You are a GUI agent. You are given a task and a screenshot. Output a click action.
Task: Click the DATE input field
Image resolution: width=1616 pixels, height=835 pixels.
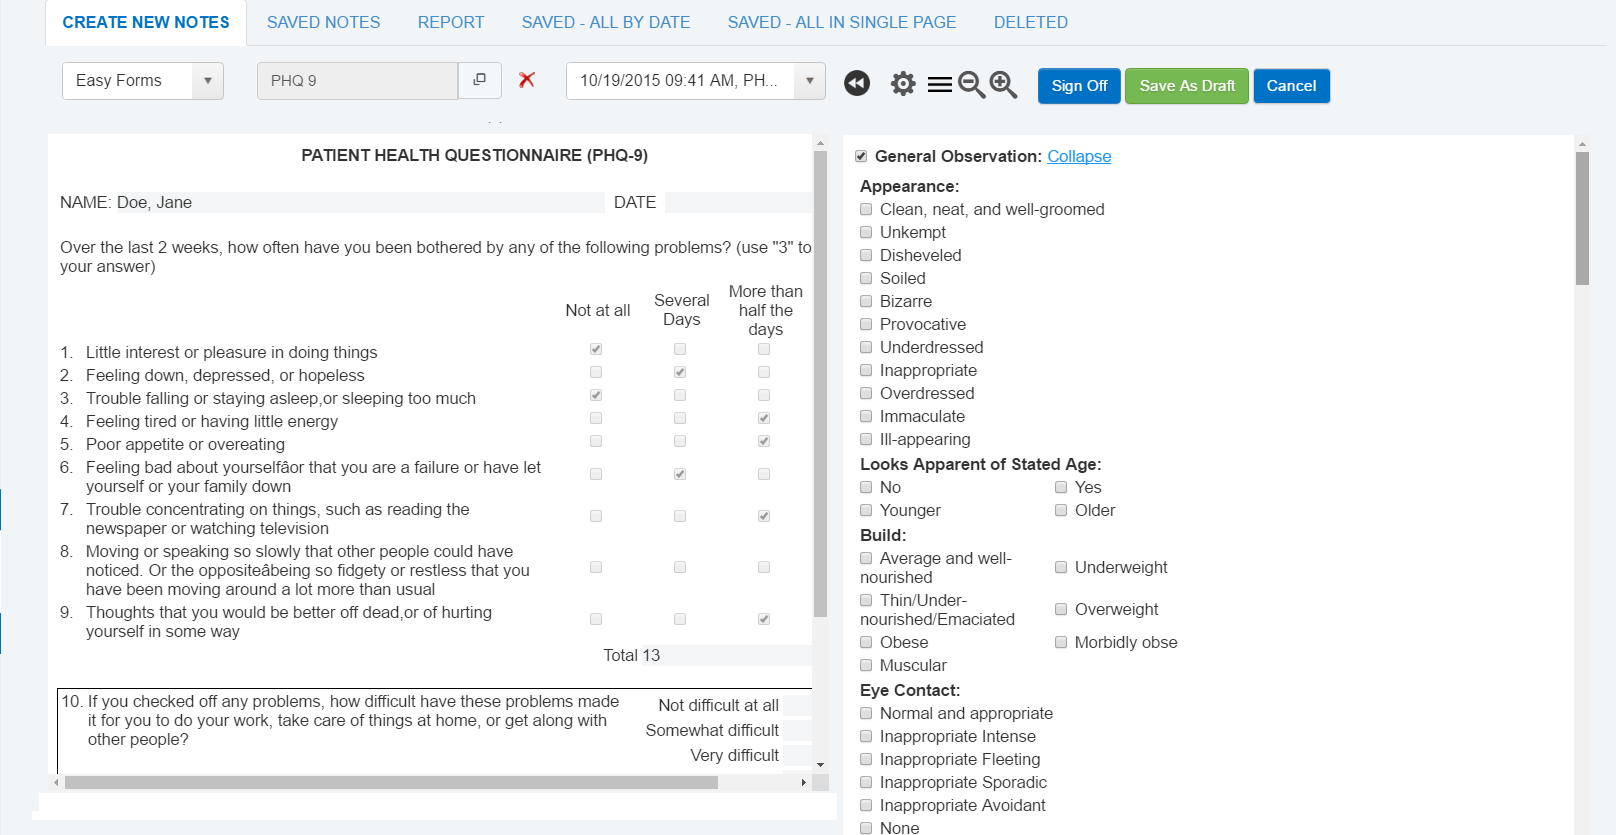[x=738, y=202]
